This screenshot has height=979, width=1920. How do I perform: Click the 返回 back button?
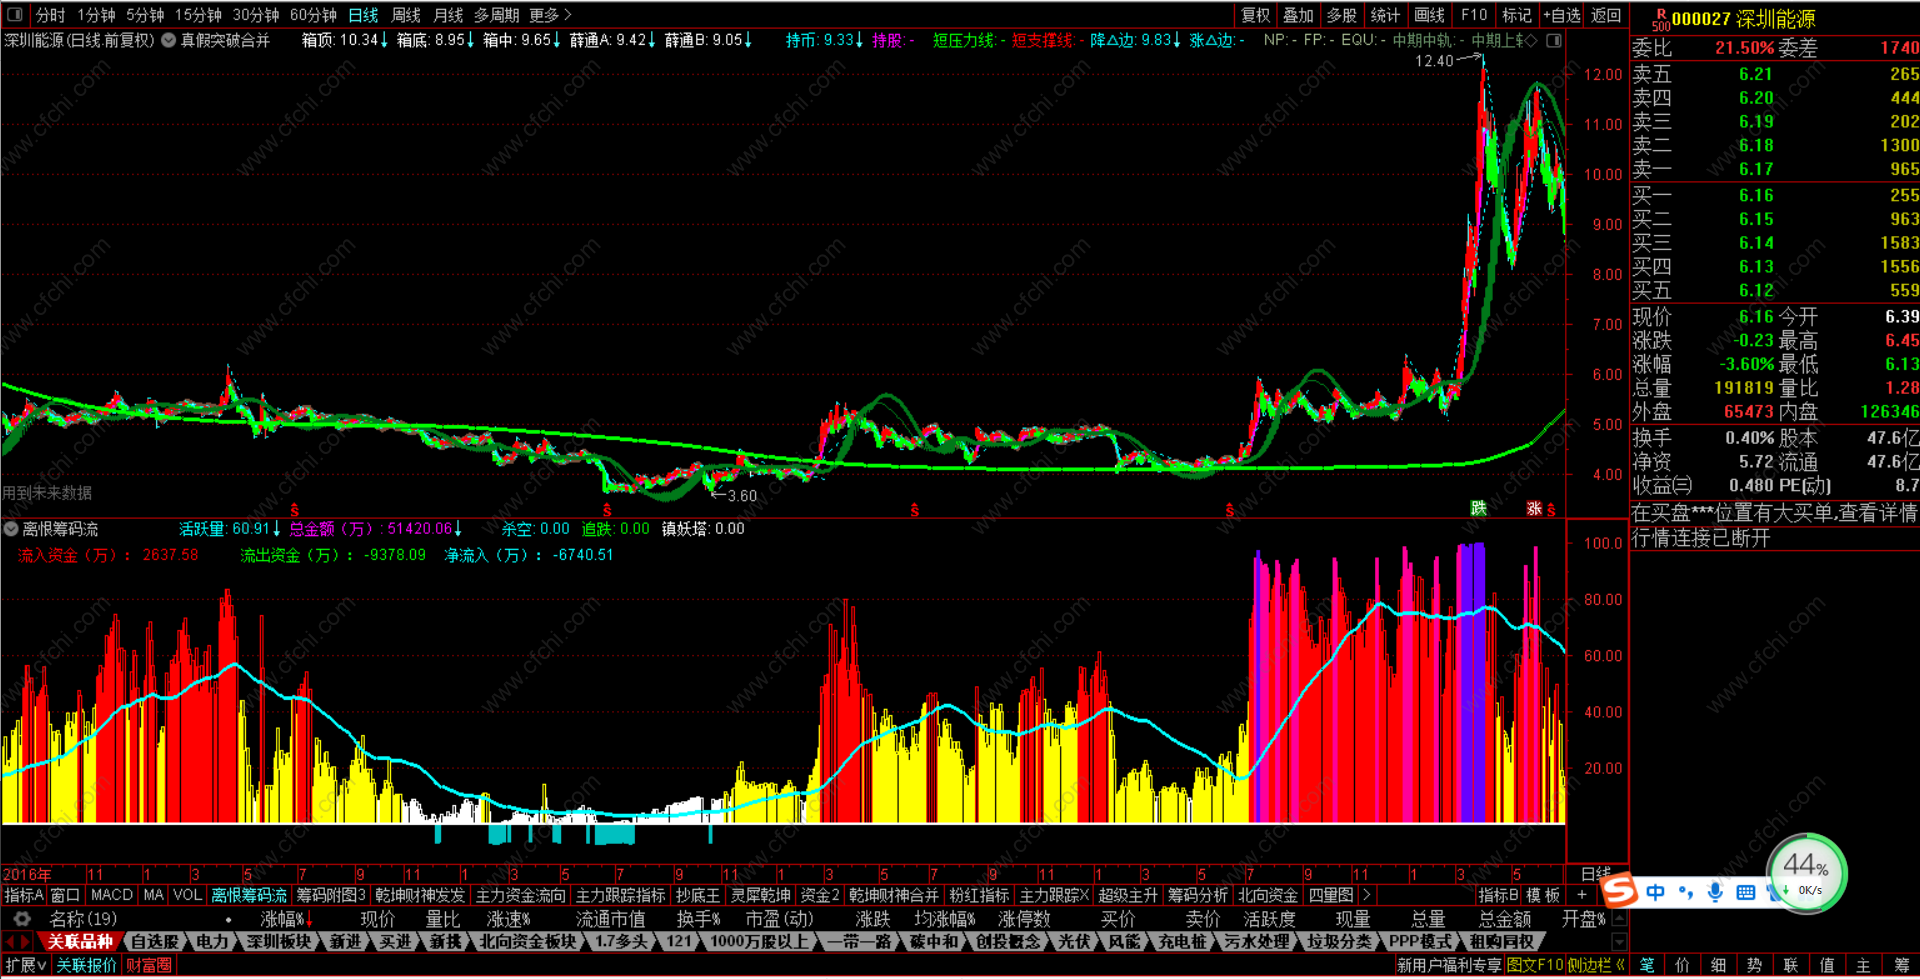pyautogui.click(x=1606, y=15)
